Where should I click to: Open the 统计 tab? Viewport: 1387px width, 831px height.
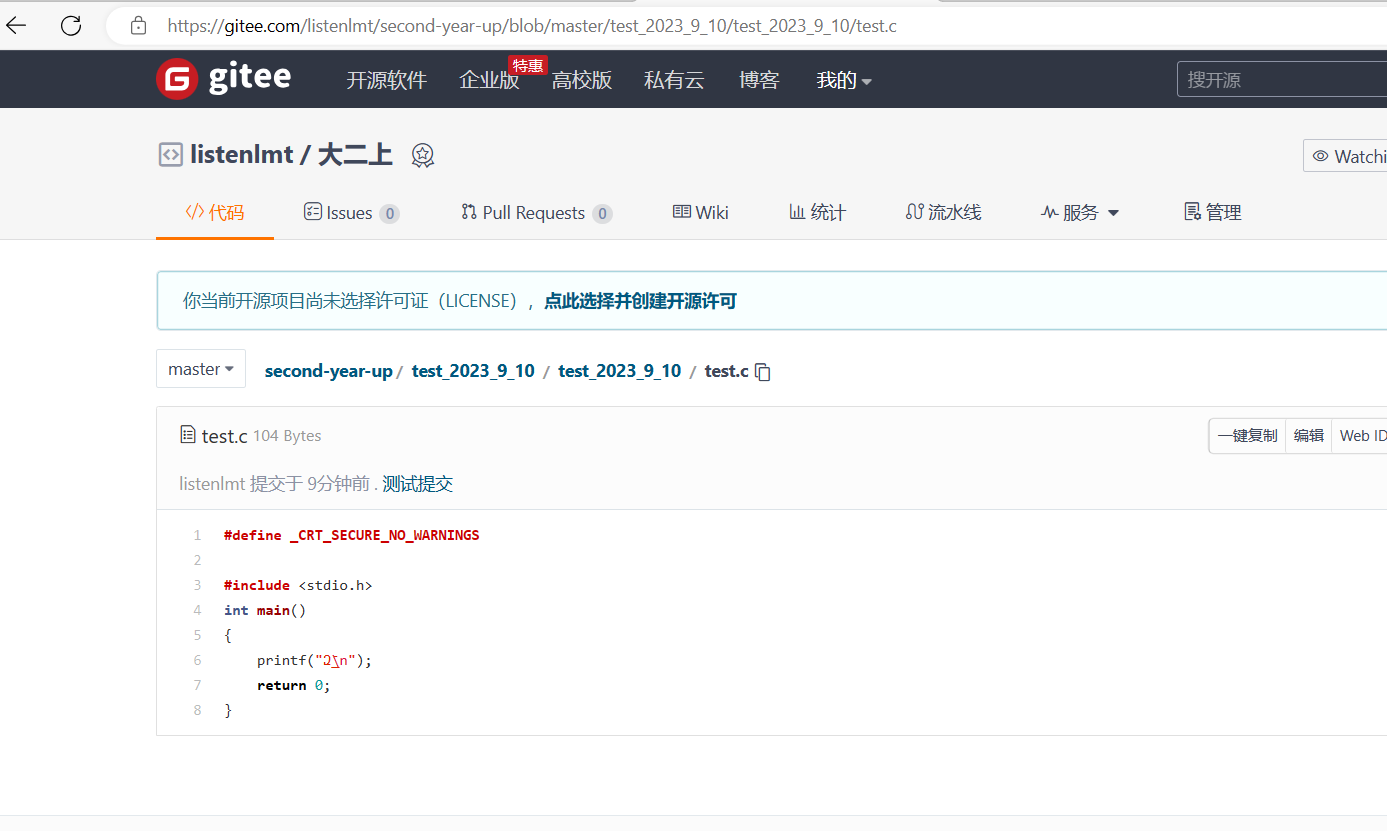(x=818, y=212)
